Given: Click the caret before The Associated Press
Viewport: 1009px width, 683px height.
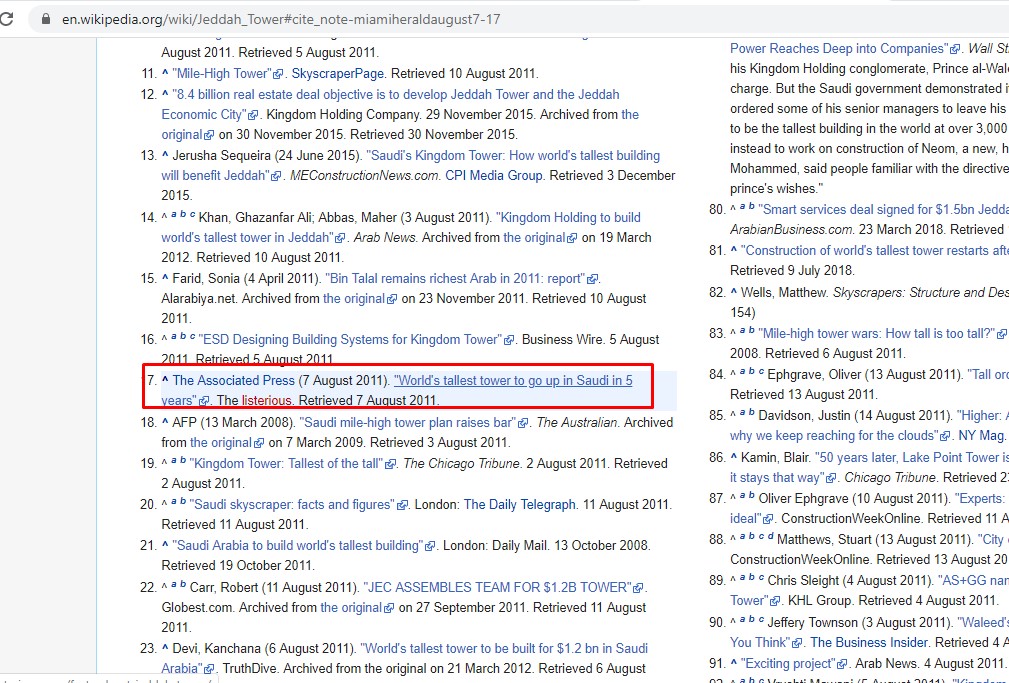Looking at the screenshot, I should pos(165,380).
